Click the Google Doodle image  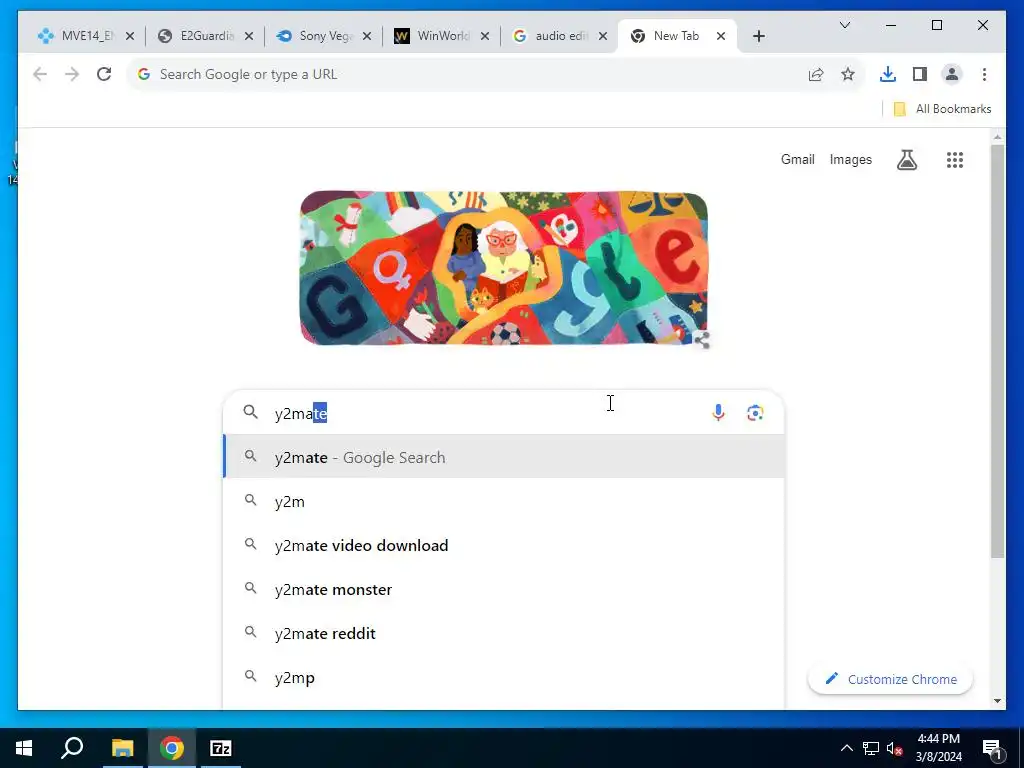[504, 268]
